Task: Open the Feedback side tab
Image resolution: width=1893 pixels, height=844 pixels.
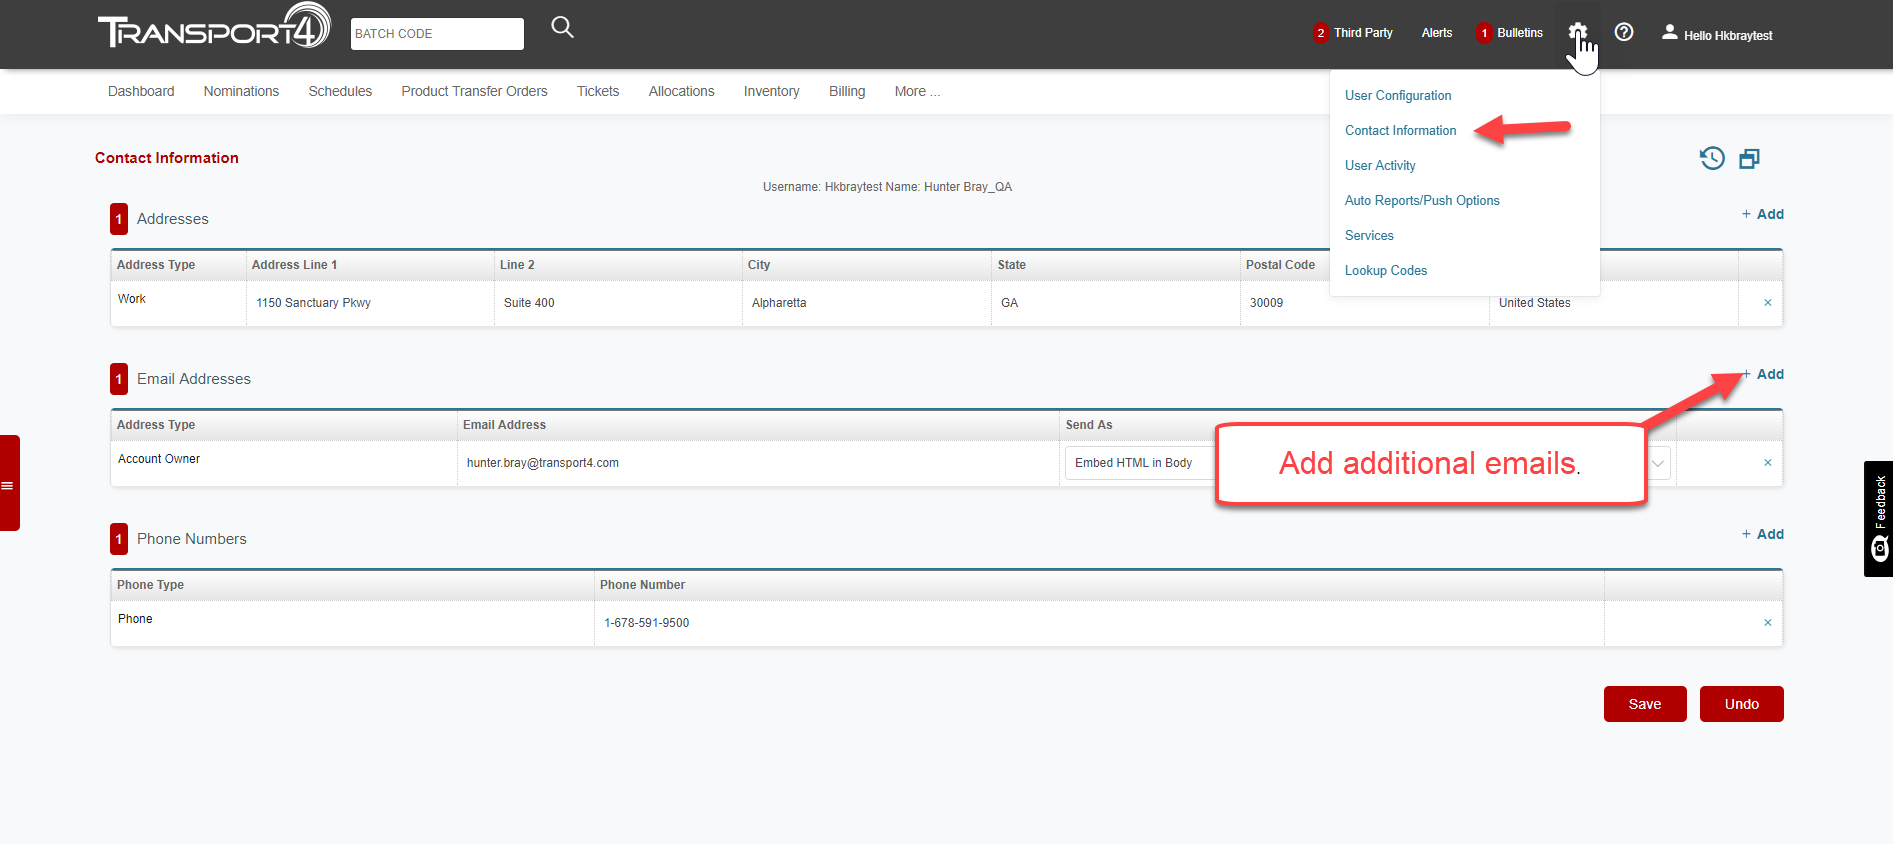Action: (x=1879, y=518)
